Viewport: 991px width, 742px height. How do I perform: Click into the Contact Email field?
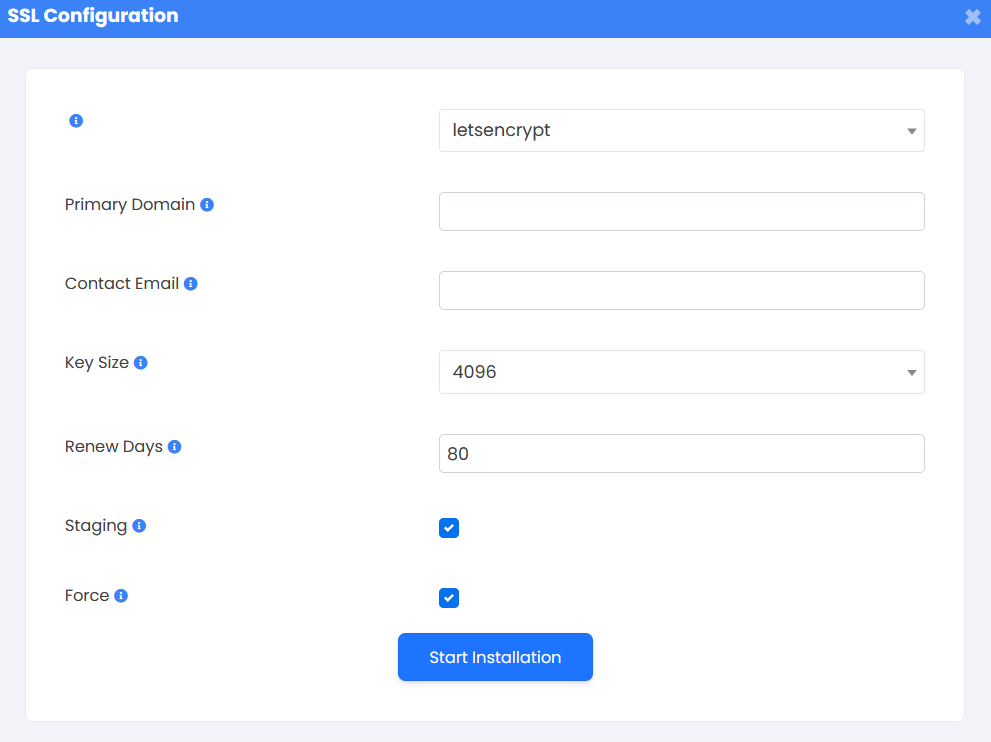click(681, 291)
